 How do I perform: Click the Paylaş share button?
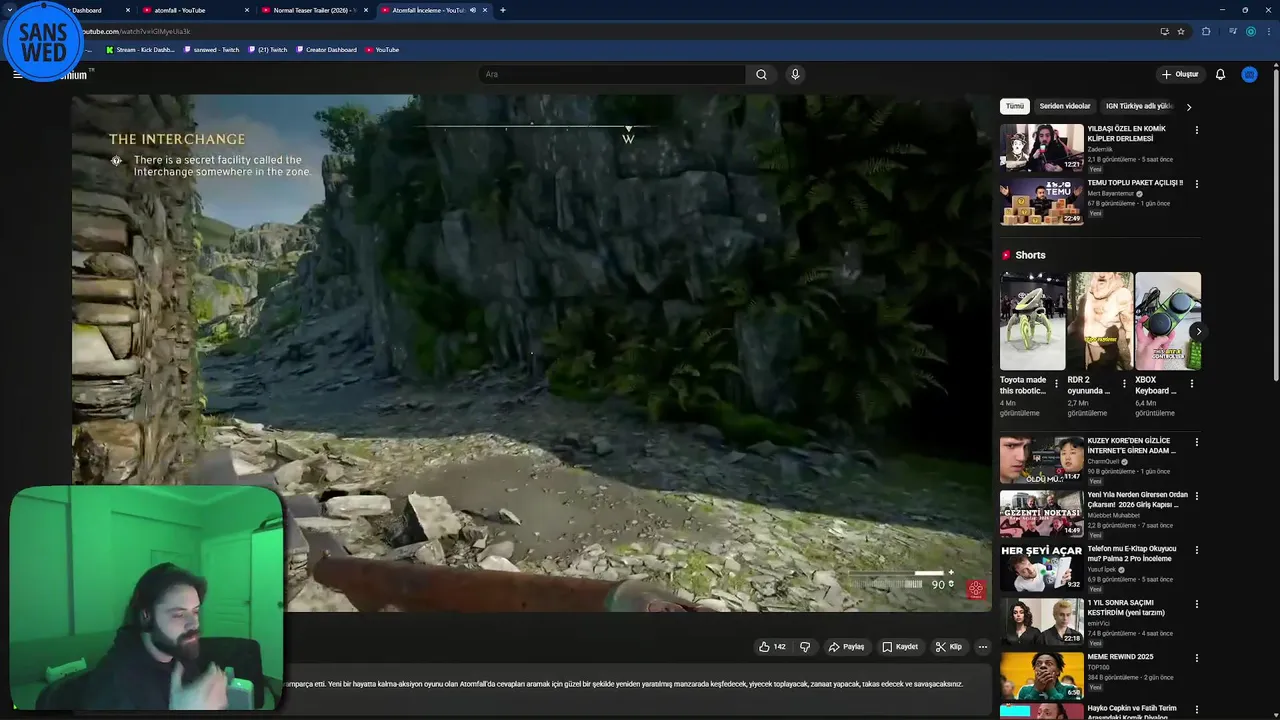(x=846, y=647)
